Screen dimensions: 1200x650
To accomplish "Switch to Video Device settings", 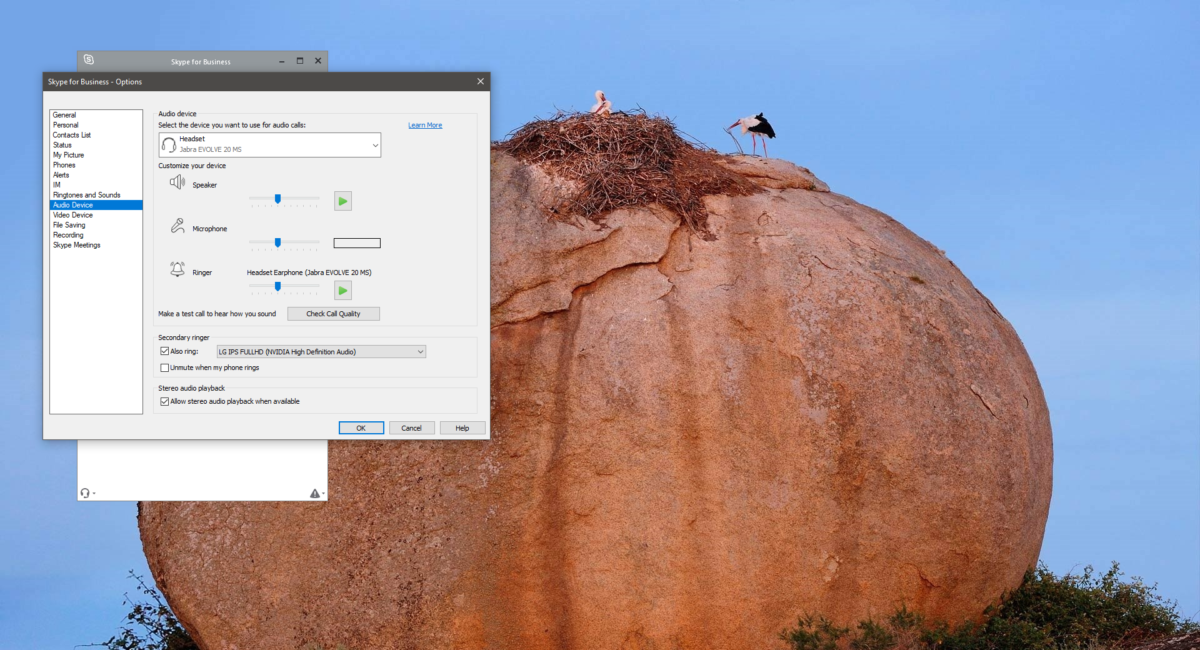I will [x=73, y=214].
